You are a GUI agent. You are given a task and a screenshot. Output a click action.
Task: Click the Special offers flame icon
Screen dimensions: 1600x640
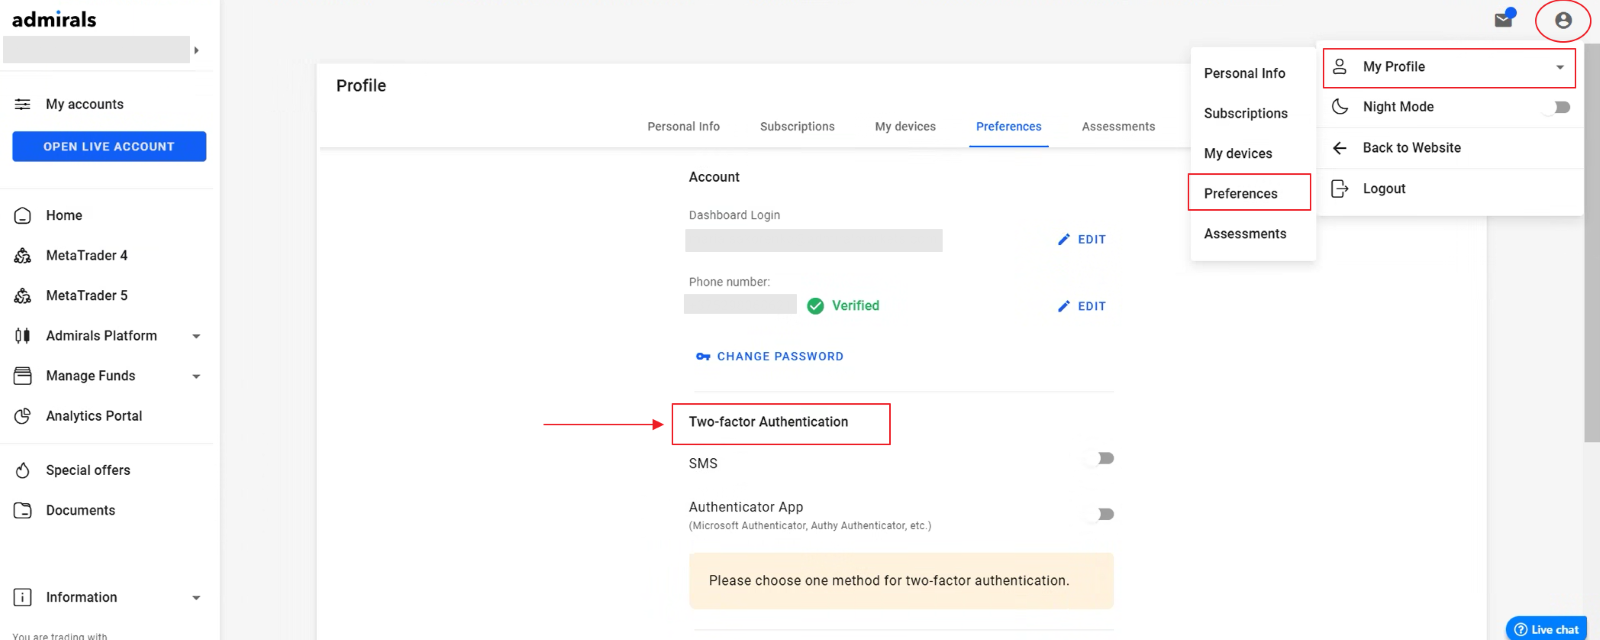pyautogui.click(x=22, y=470)
